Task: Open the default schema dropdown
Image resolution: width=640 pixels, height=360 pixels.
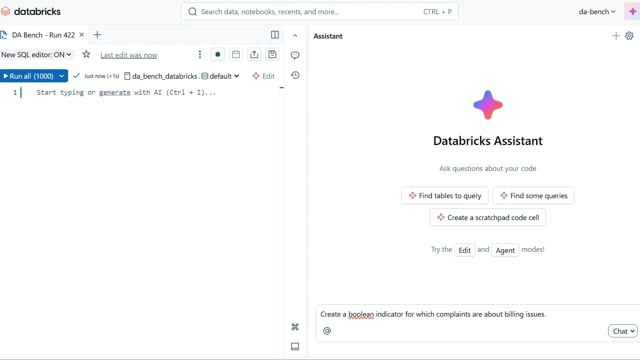Action: coord(220,76)
